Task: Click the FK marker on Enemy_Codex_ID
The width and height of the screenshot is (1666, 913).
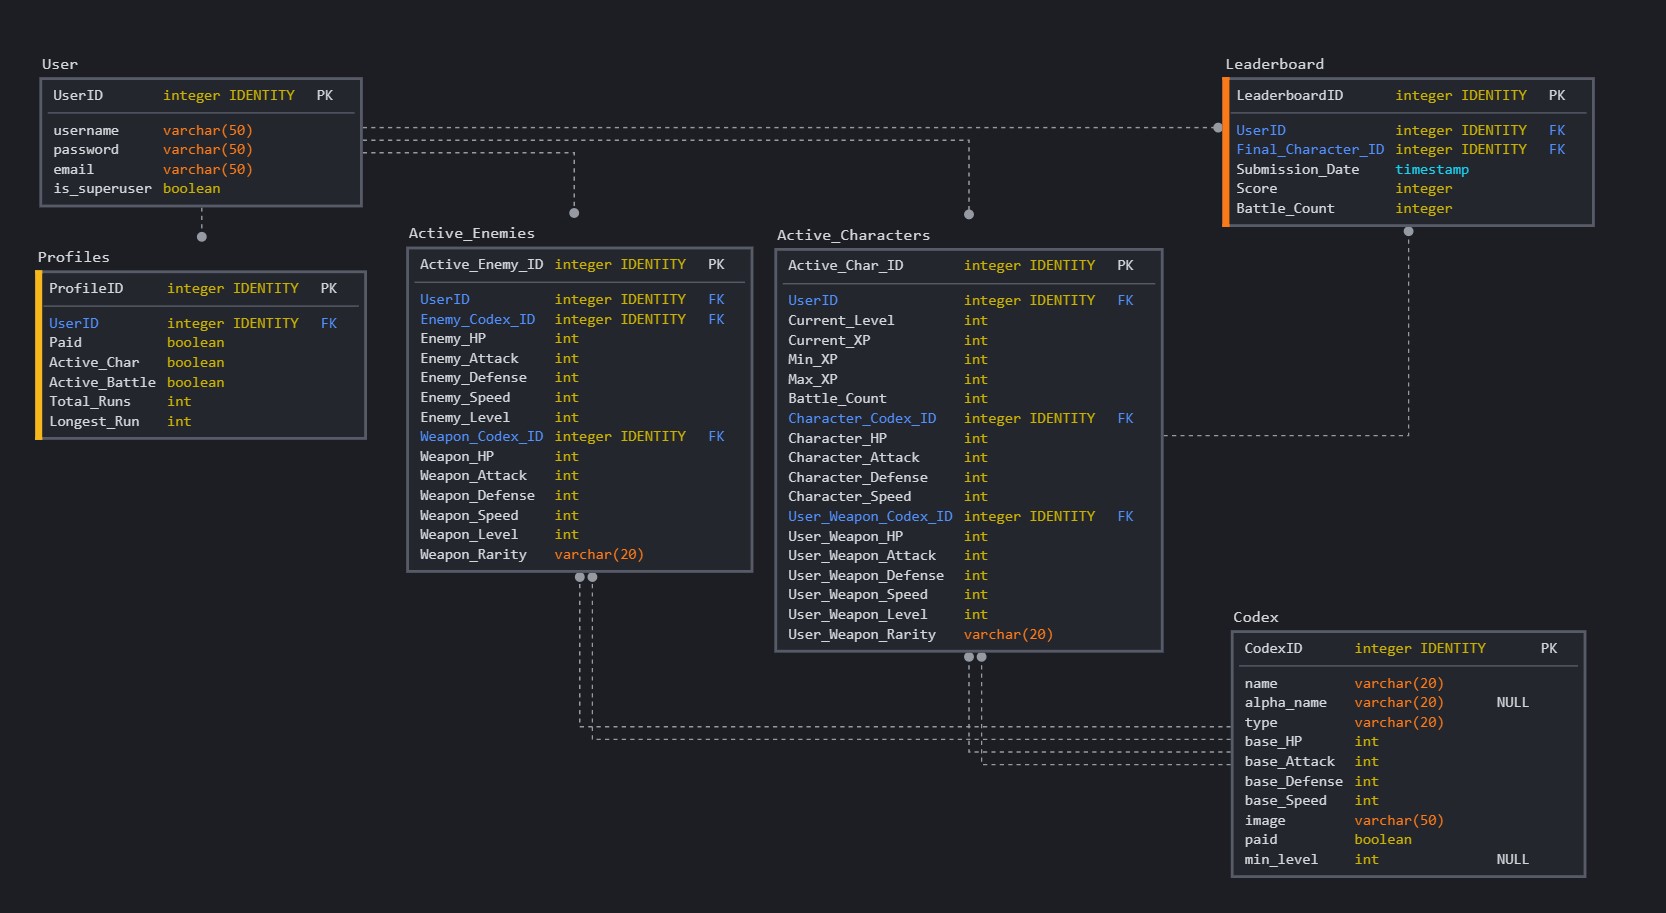Action: [717, 319]
